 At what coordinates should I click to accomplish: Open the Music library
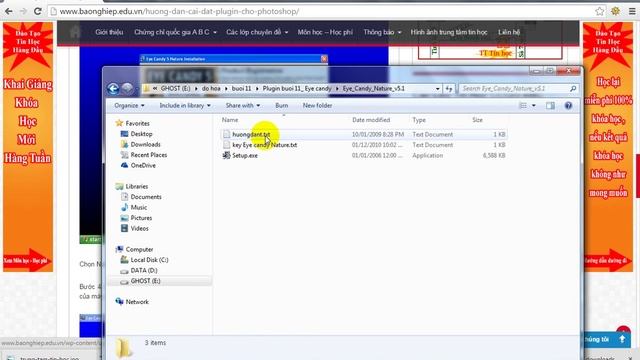(138, 208)
